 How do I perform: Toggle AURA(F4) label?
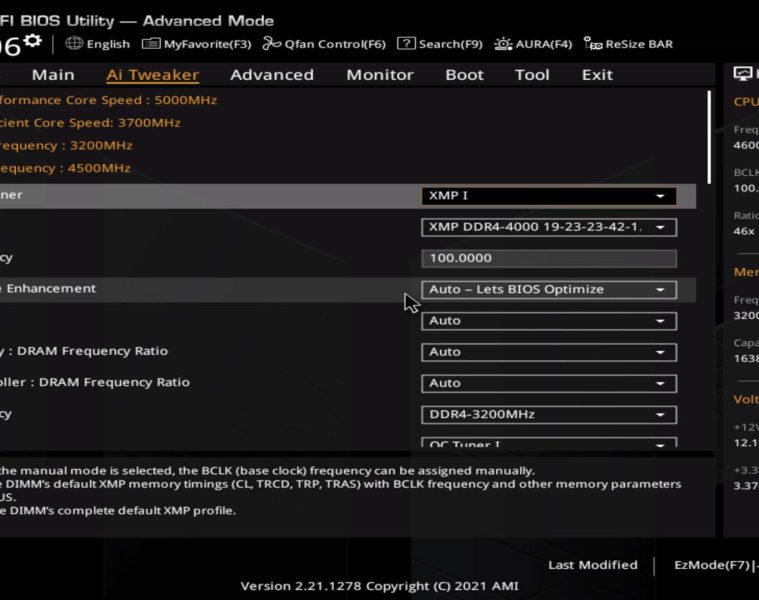coord(544,45)
